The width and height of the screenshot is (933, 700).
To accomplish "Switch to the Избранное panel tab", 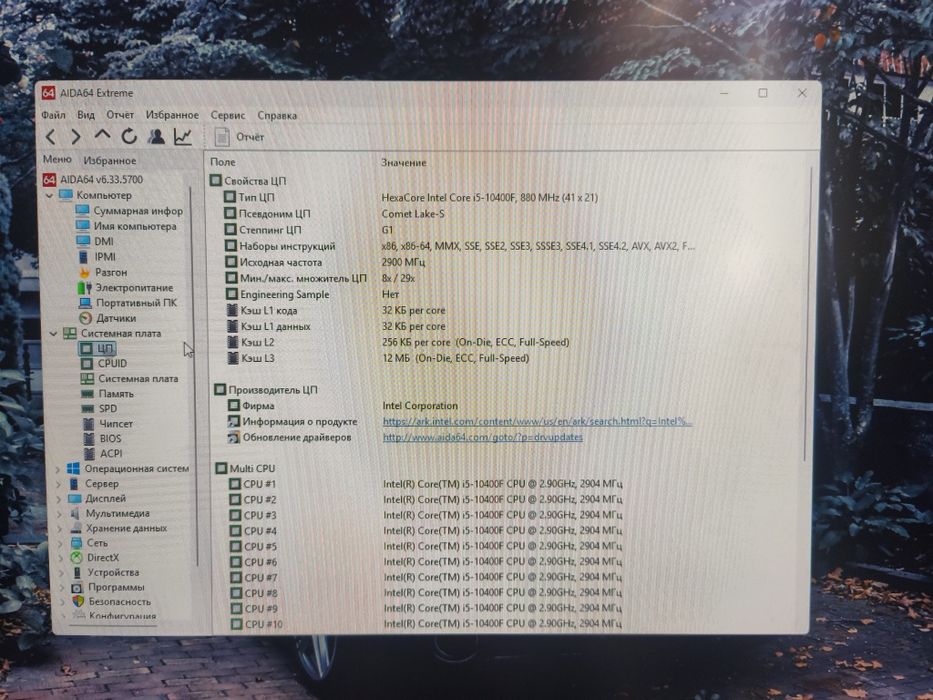I will click(x=110, y=160).
